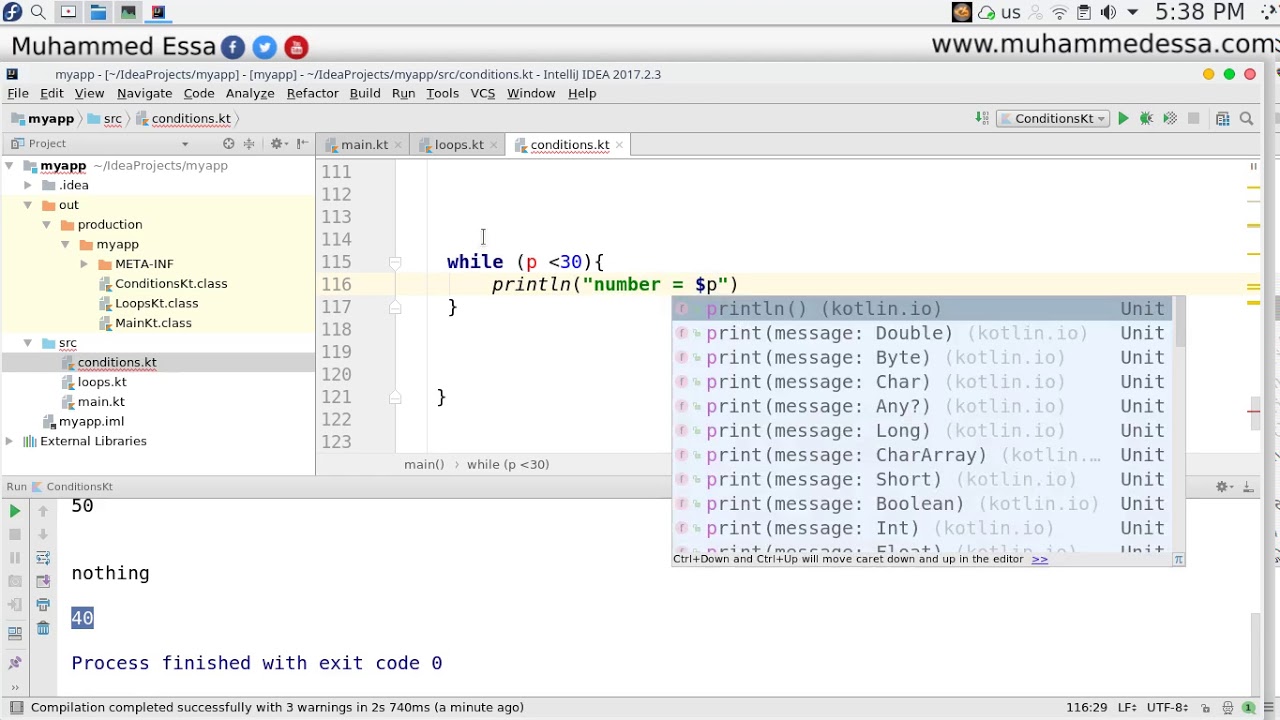Run ConditionsKt with the toolbar Run button

tap(1123, 118)
